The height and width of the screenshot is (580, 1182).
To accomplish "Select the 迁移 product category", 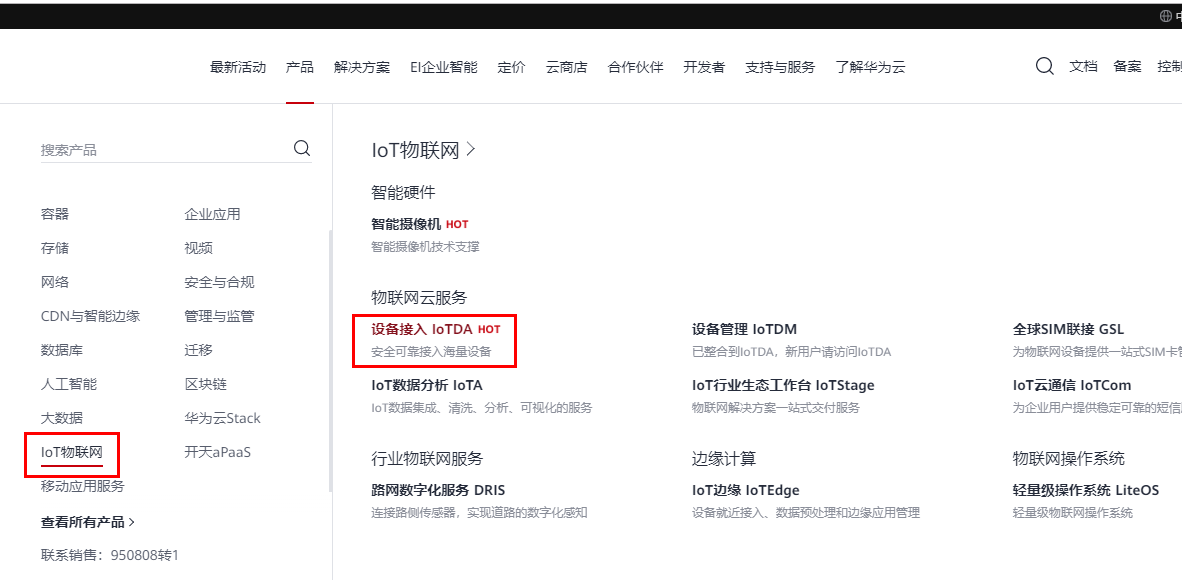I will point(198,350).
